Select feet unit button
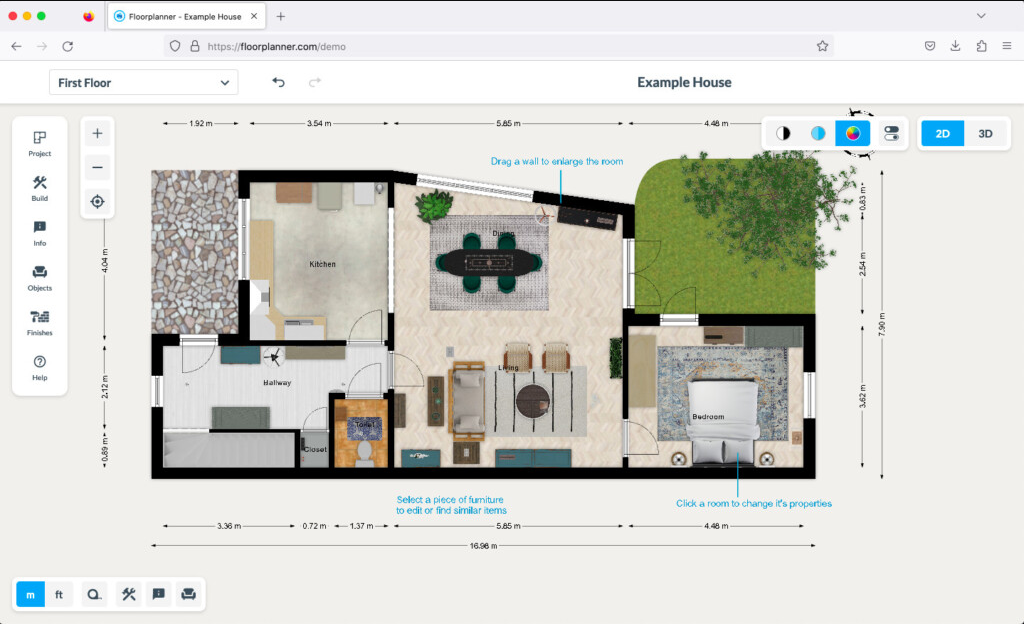Image resolution: width=1024 pixels, height=624 pixels. point(59,594)
